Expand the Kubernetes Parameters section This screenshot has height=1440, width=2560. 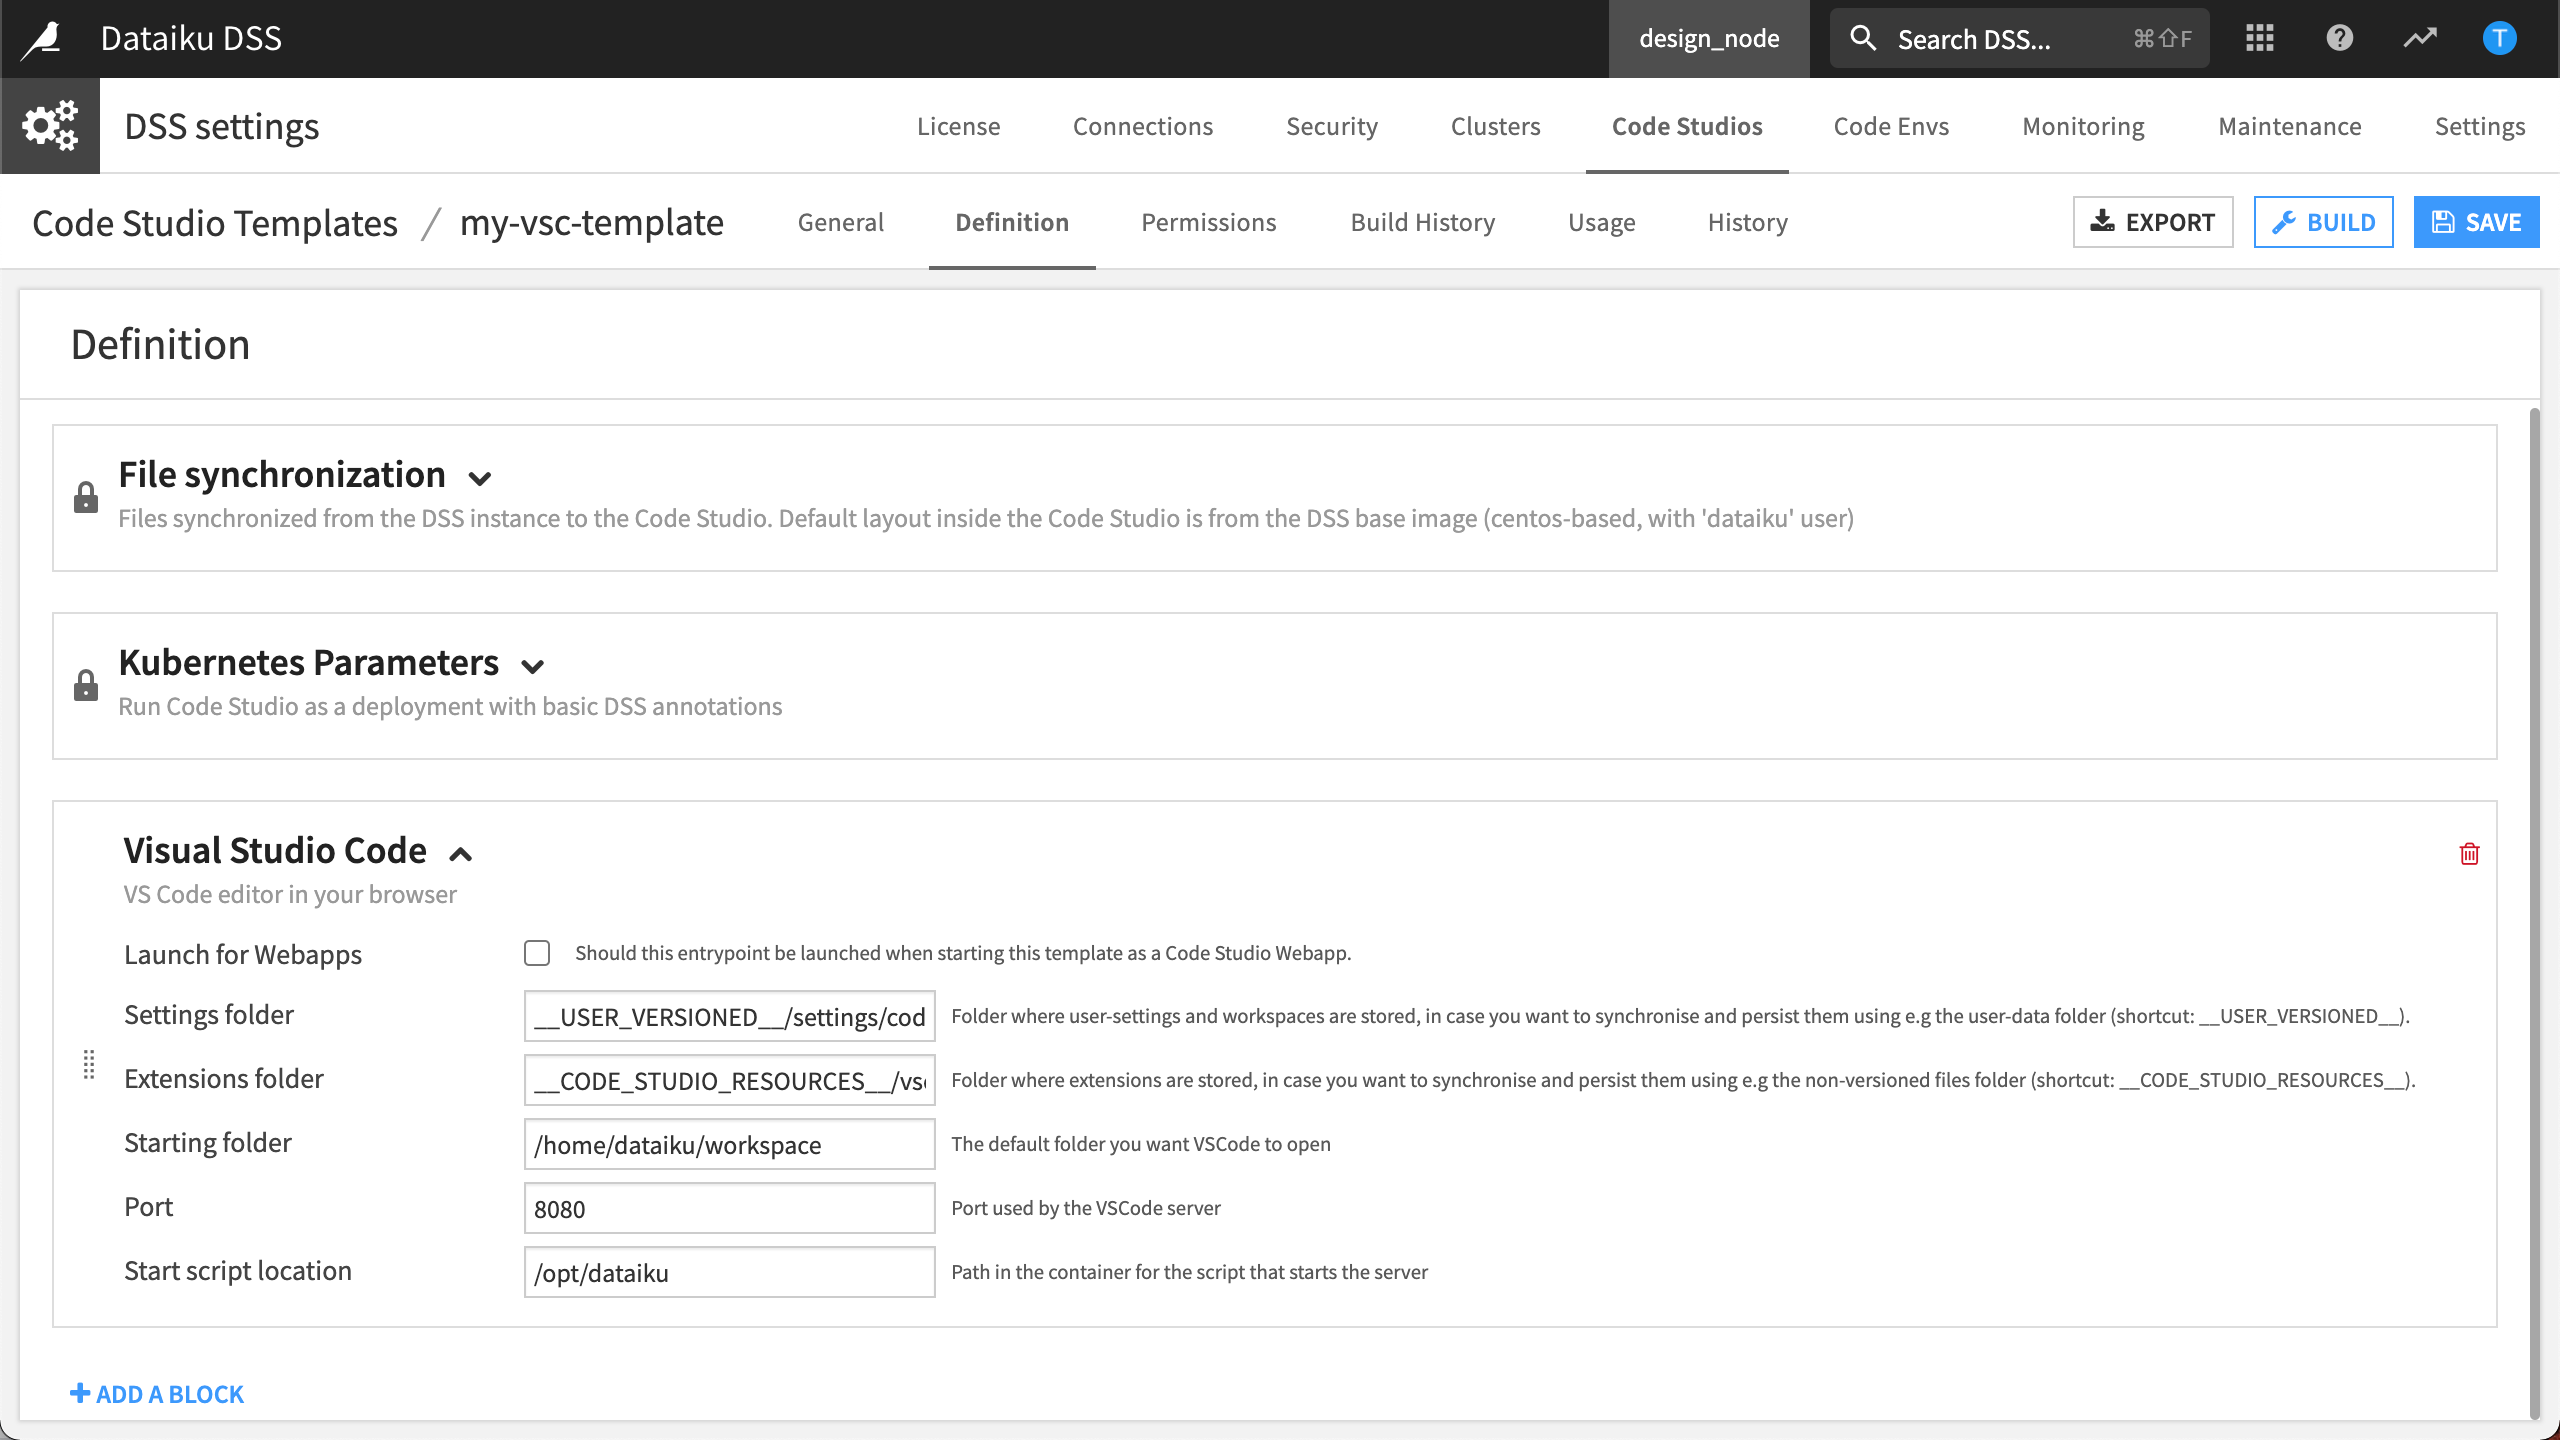(x=533, y=666)
